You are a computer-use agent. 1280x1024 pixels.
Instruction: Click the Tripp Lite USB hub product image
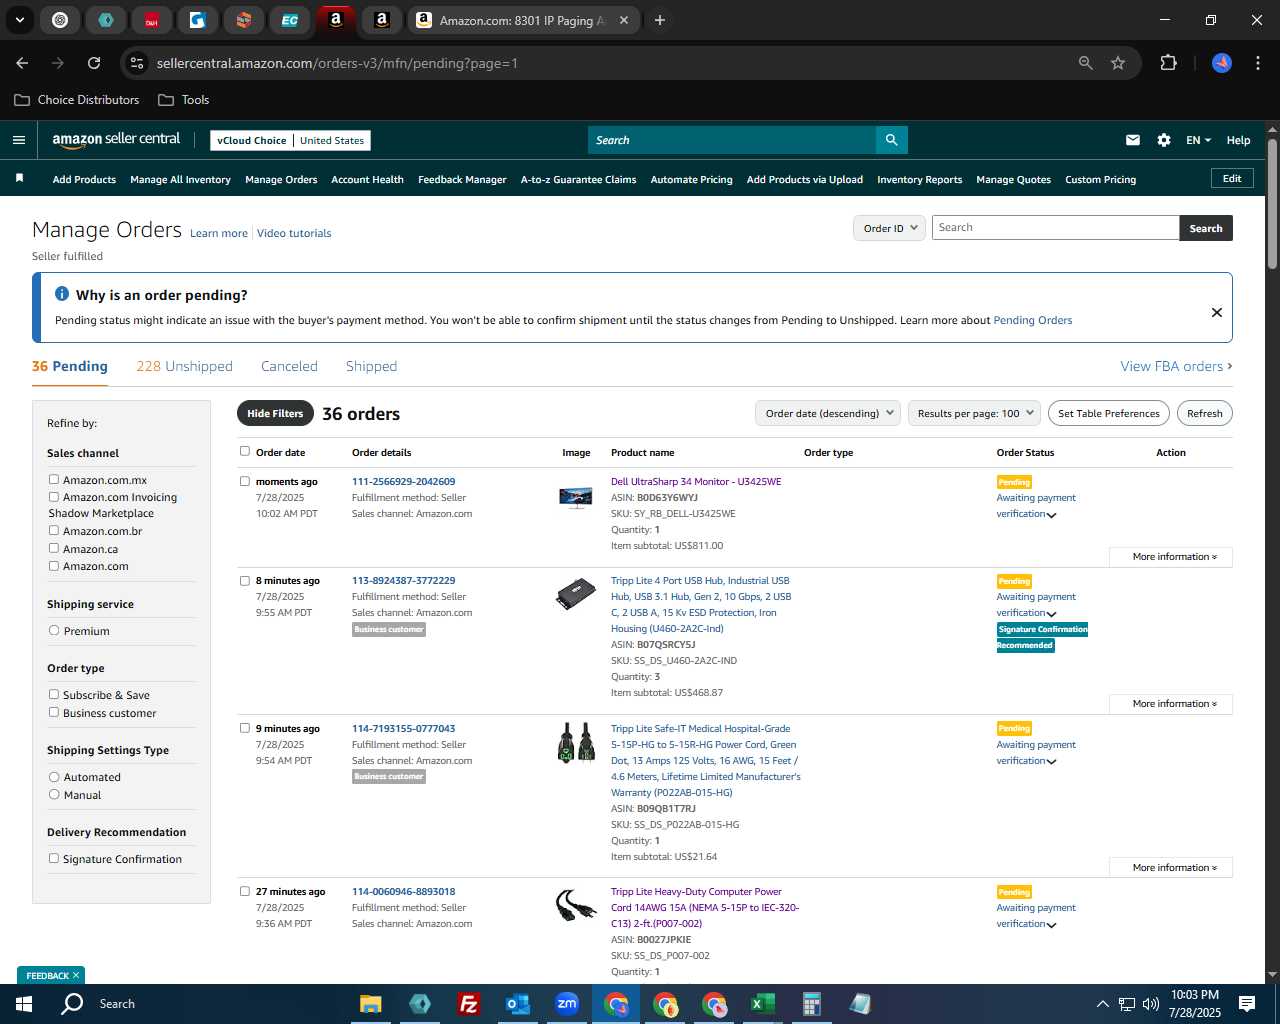pyautogui.click(x=576, y=594)
